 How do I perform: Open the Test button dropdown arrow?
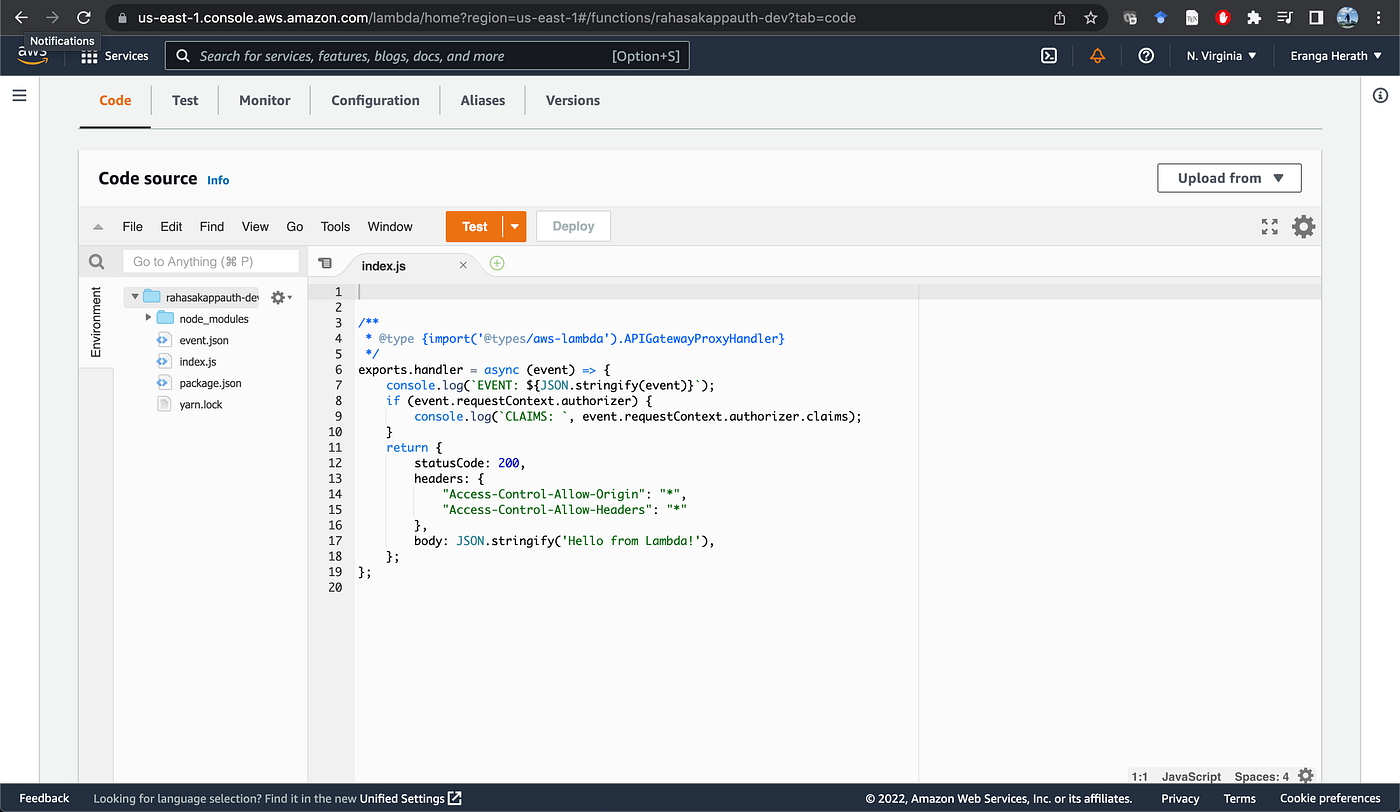(515, 226)
